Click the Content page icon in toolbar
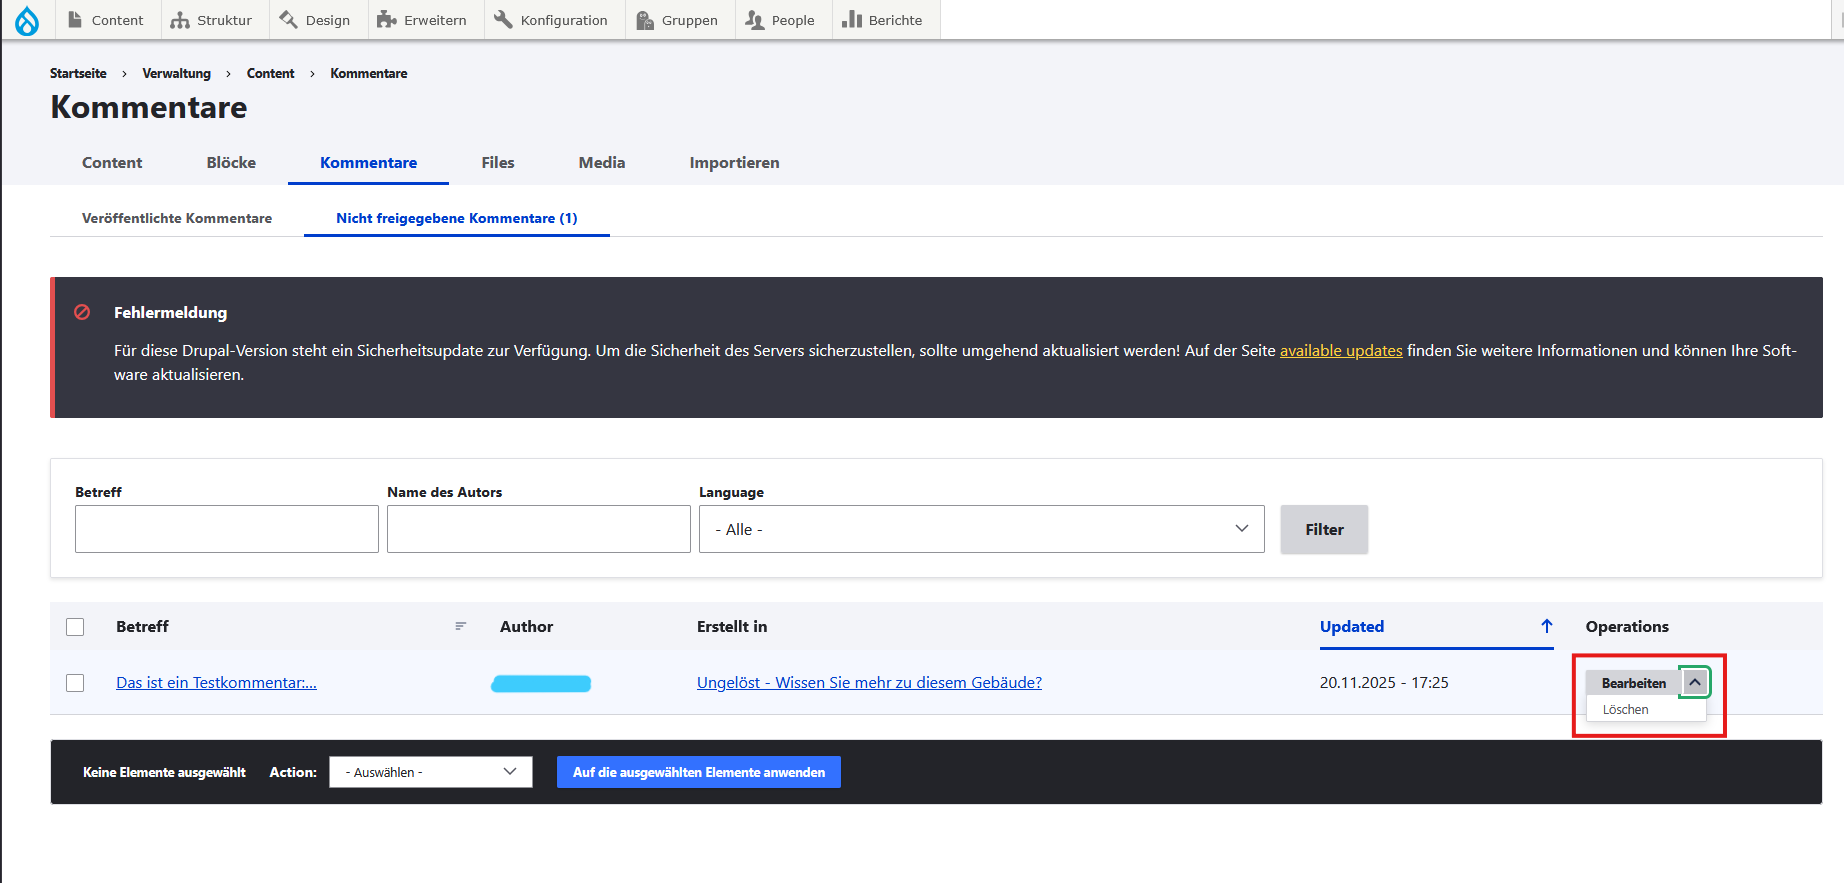Viewport: 1844px width, 883px height. (x=75, y=20)
